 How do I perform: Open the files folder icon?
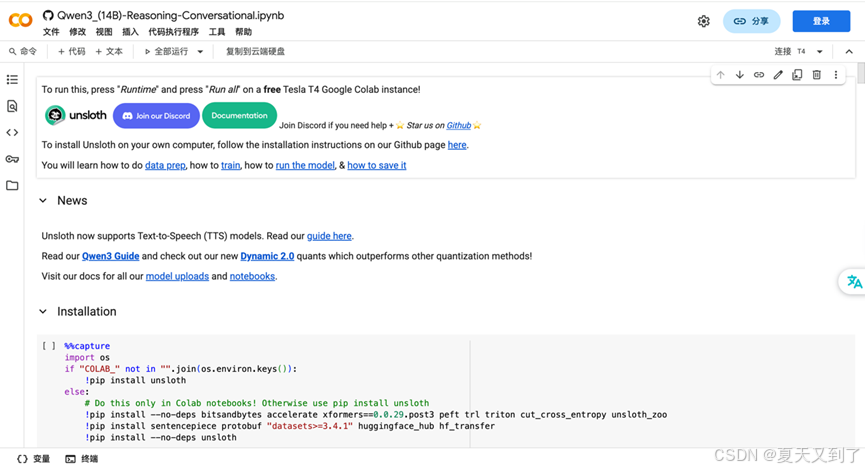12,185
